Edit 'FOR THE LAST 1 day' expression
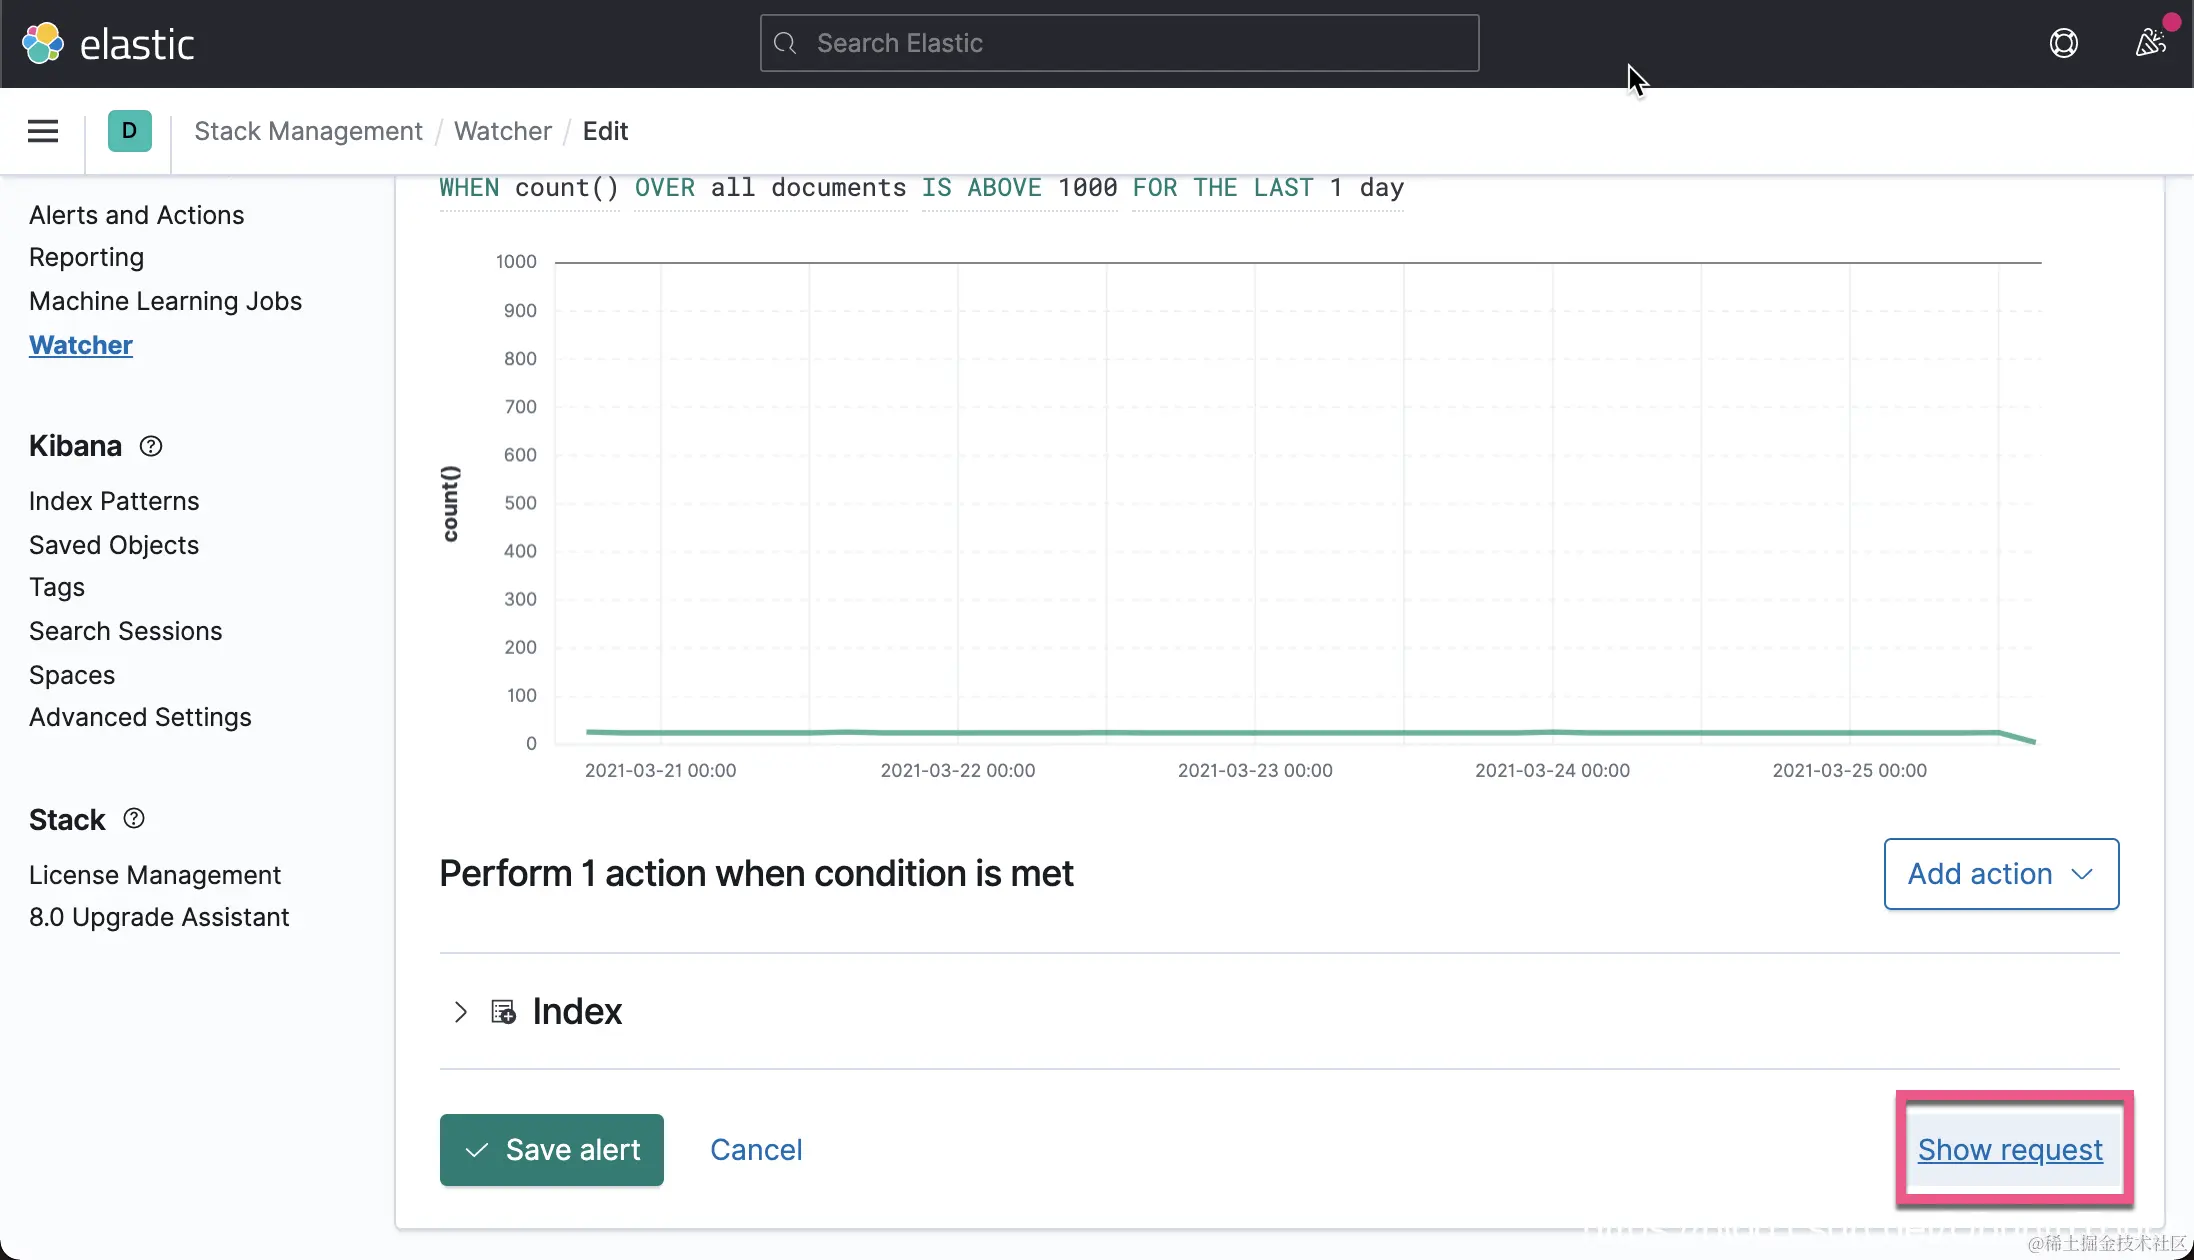The image size is (2194, 1260). 1267,188
